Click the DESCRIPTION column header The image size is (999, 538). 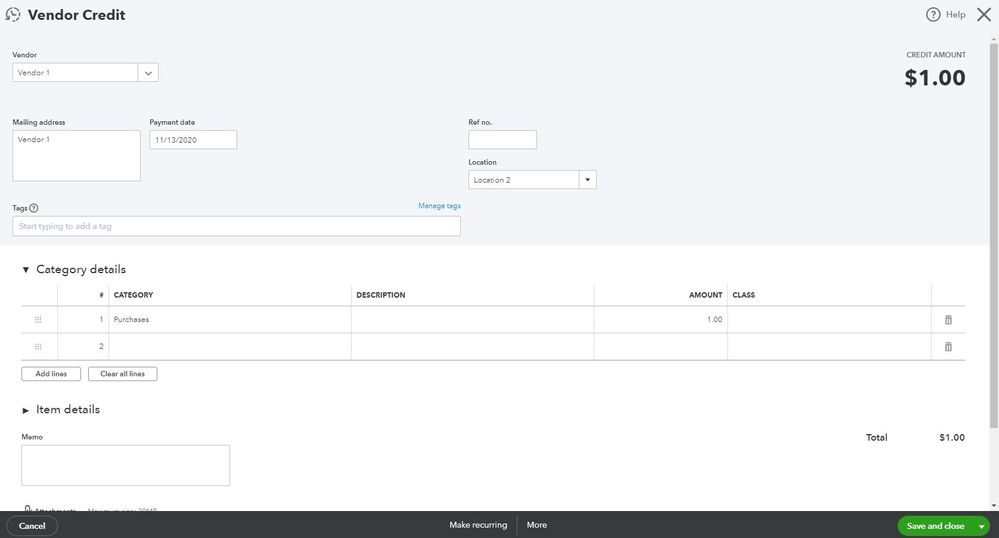click(380, 295)
